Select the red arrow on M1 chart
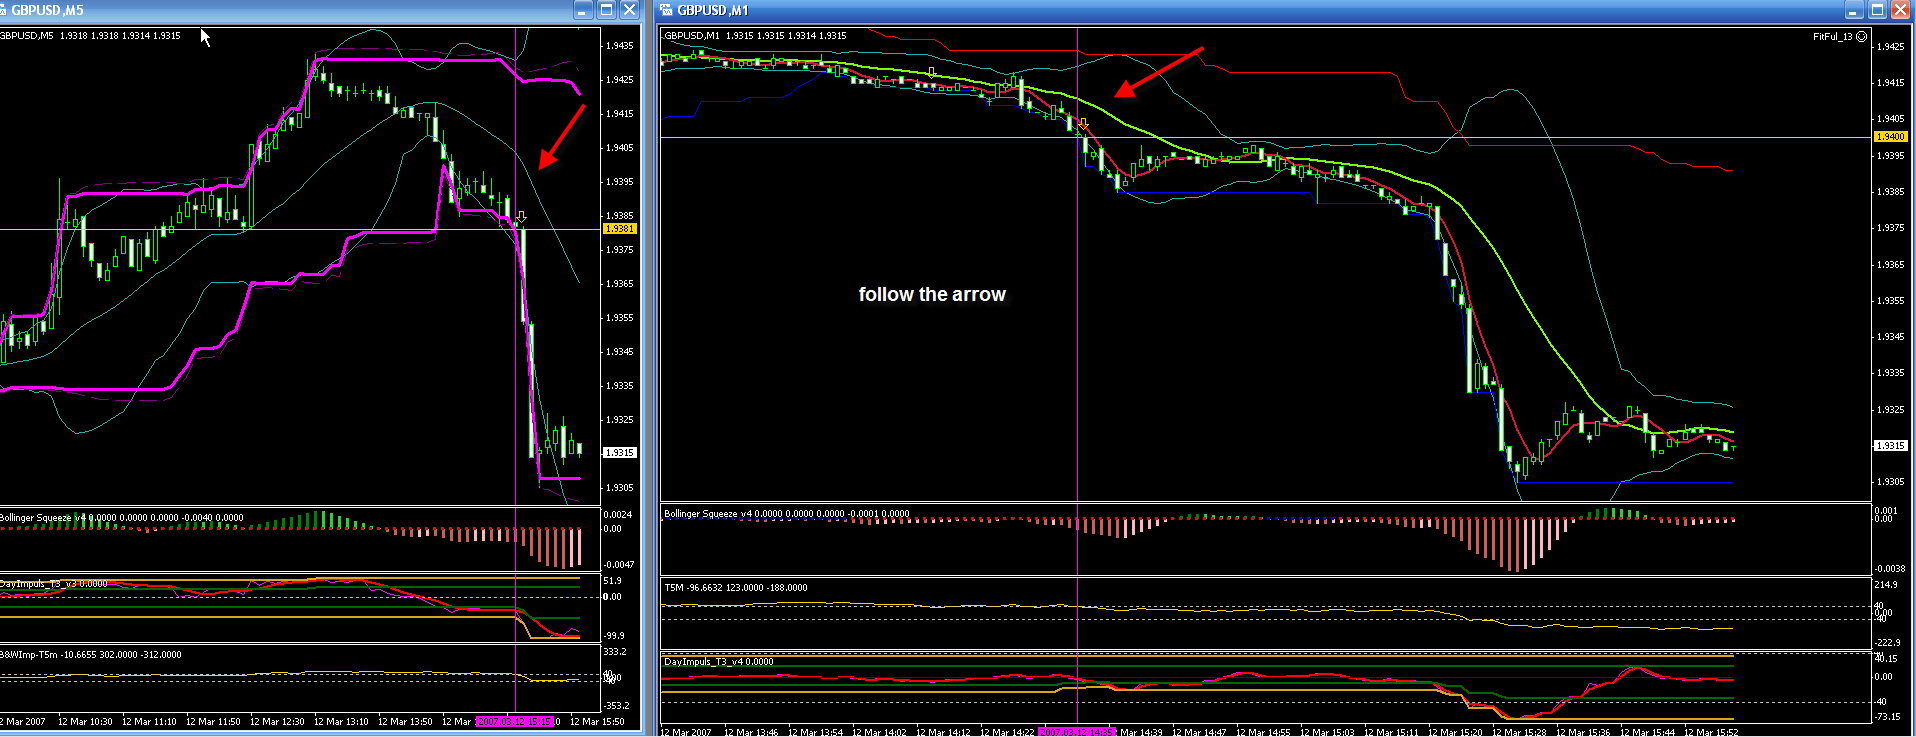This screenshot has height=737, width=1916. click(x=1158, y=72)
